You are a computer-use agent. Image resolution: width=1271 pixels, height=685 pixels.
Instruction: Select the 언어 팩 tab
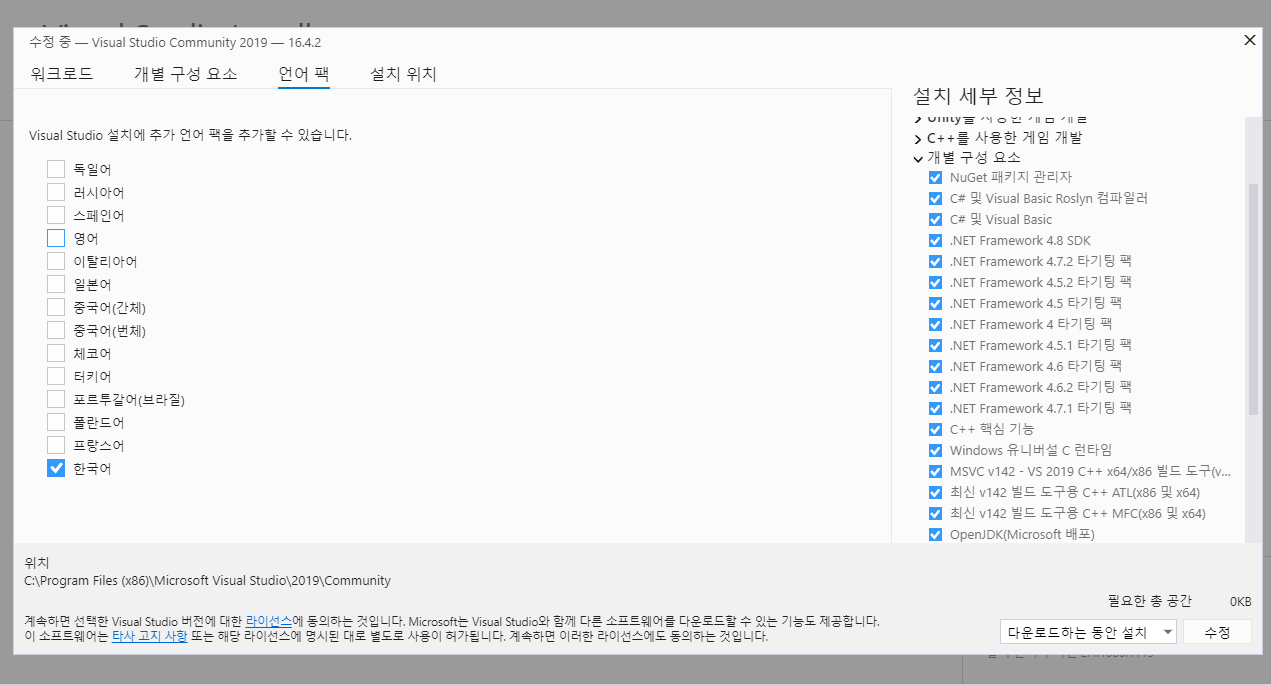pos(304,74)
